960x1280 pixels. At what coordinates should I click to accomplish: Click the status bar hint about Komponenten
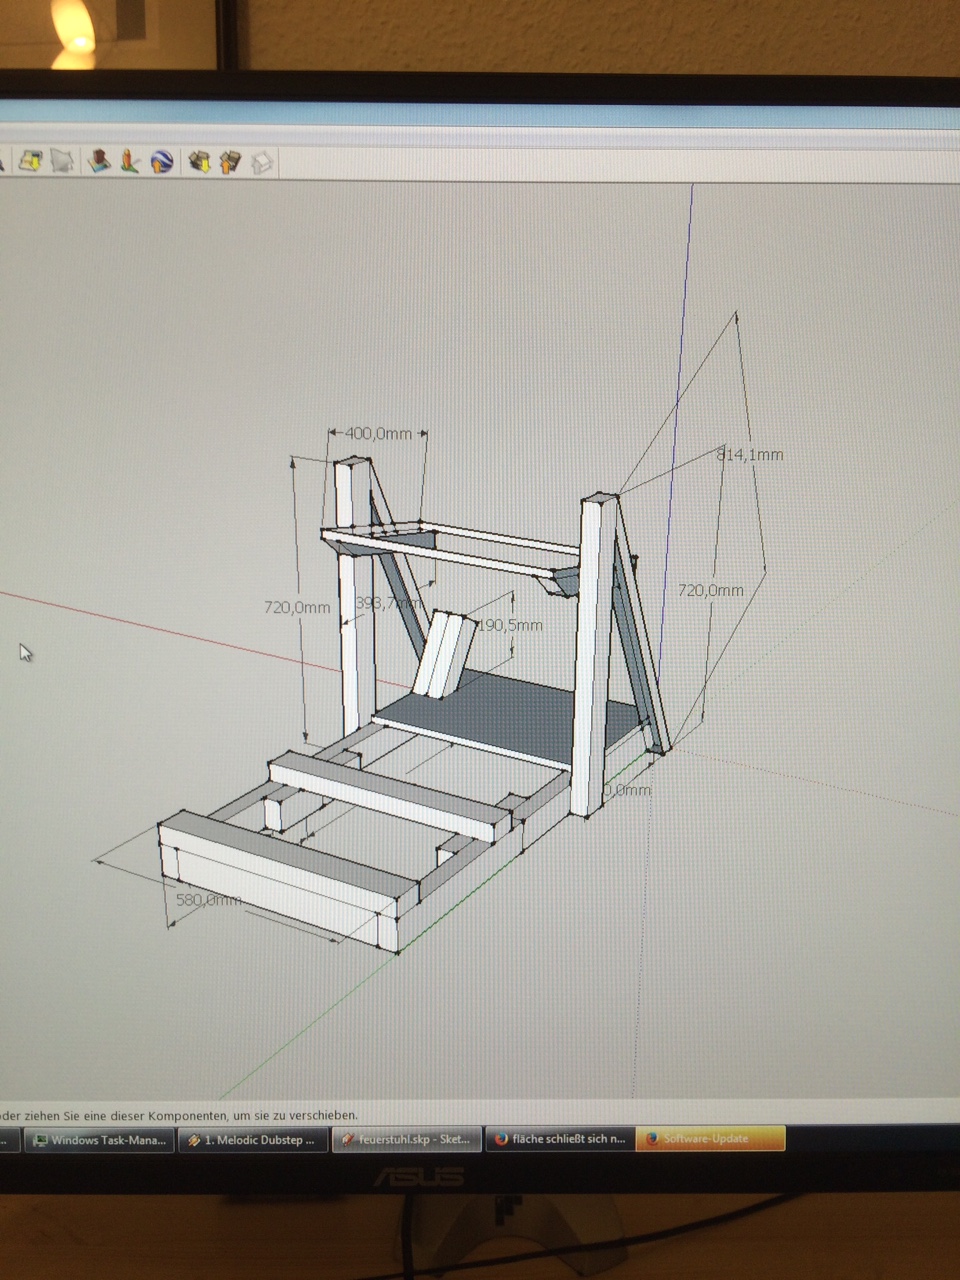tap(179, 1113)
